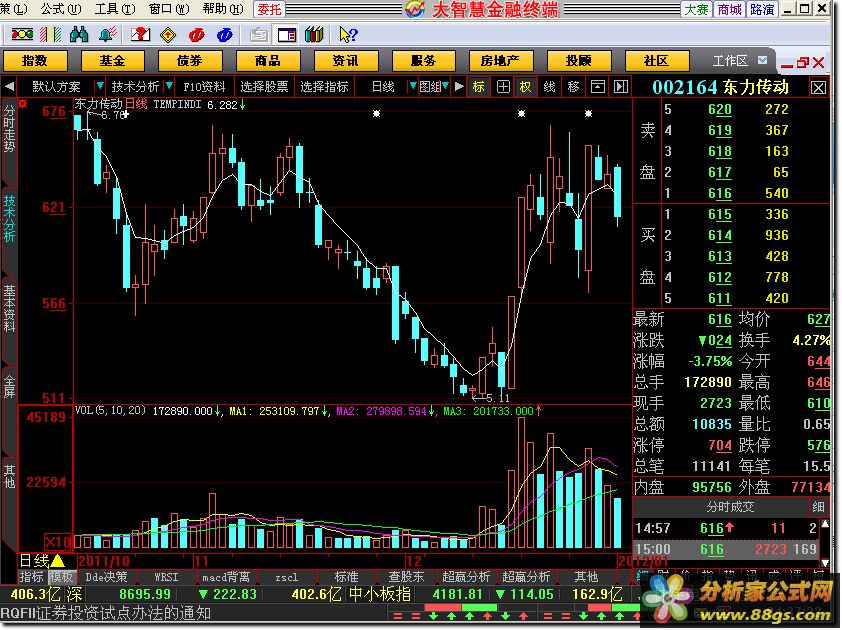Expand the 技术分析 dropdown arrow

pyautogui.click(x=169, y=86)
